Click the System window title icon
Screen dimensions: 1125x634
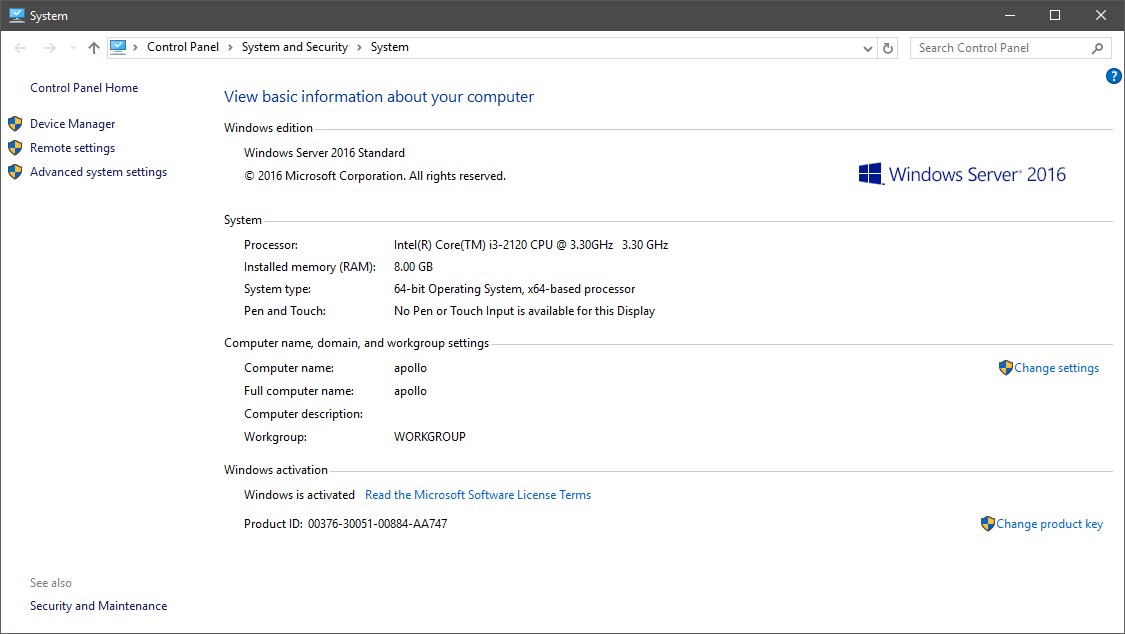coord(17,15)
